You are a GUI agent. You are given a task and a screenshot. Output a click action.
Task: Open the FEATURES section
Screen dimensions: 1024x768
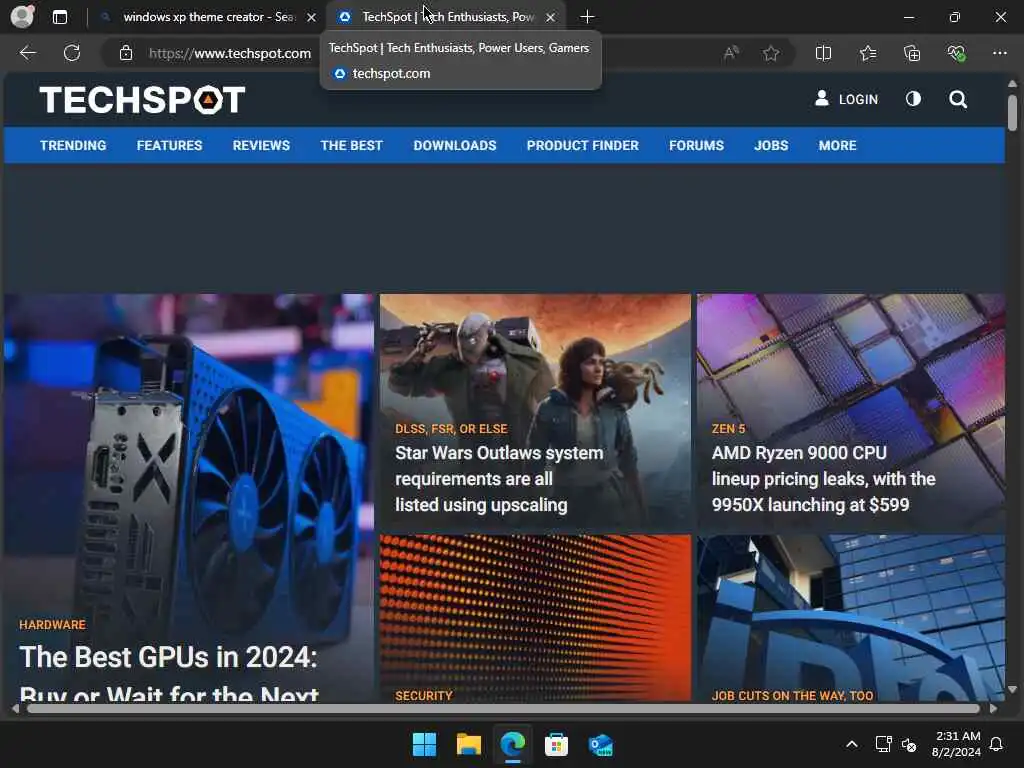169,145
